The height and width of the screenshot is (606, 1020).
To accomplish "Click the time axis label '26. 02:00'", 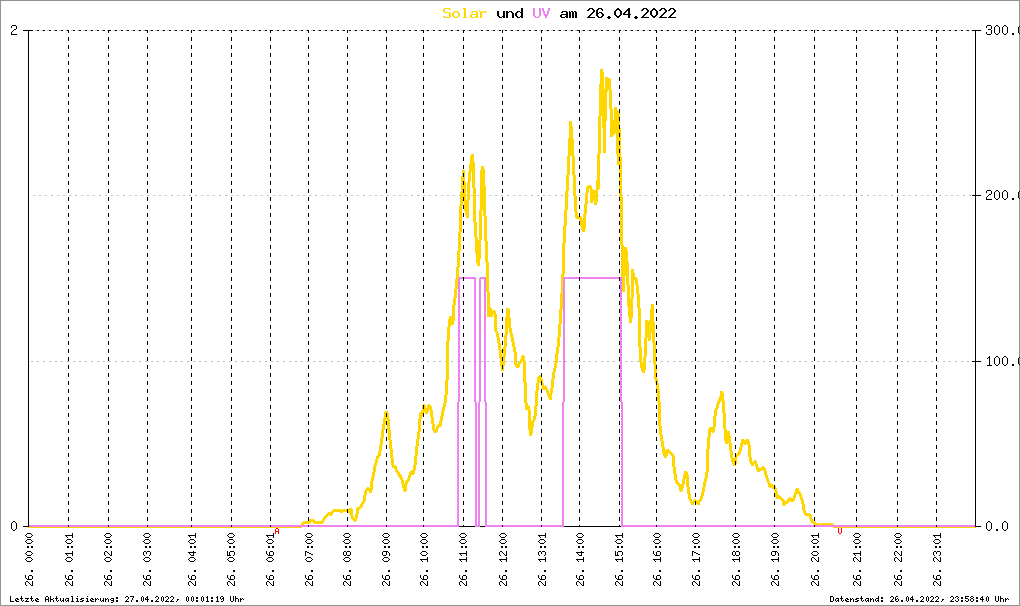I will [x=109, y=560].
